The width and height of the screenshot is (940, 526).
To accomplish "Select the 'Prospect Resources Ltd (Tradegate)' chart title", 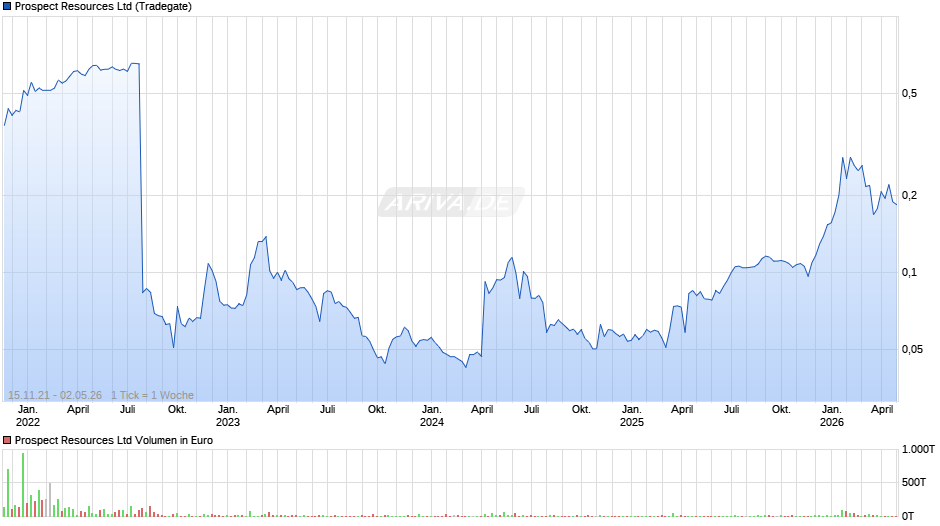I will point(103,7).
